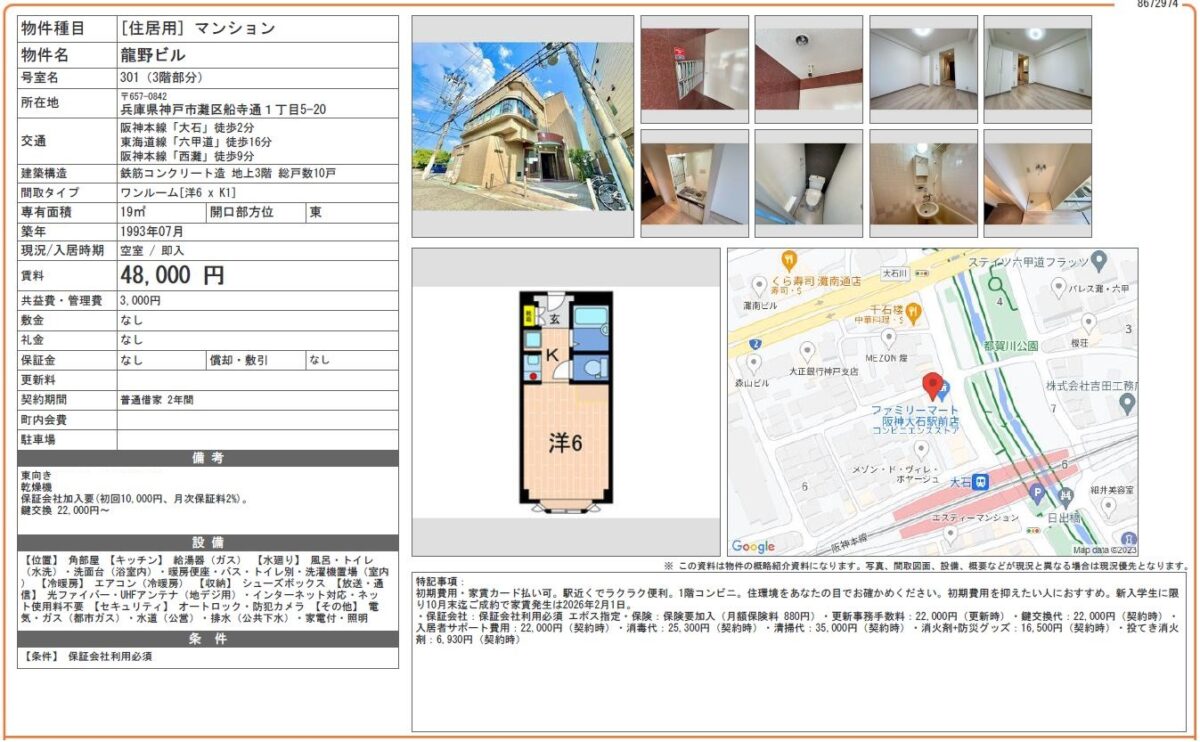Click the くら寿司 restaurant icon on map
1200x742 pixels.
(789, 259)
